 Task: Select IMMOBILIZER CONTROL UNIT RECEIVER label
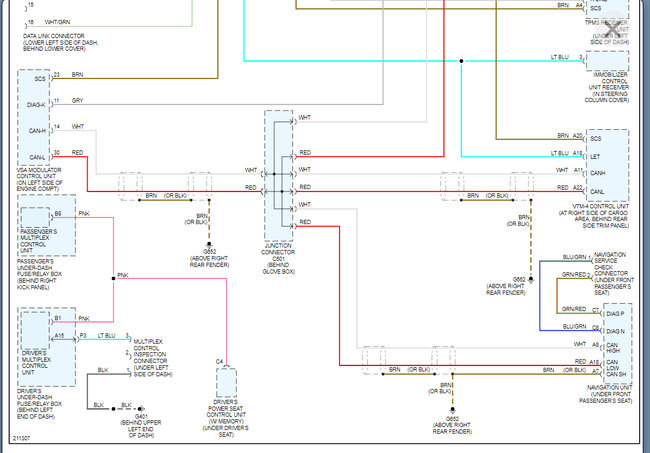[x=606, y=87]
